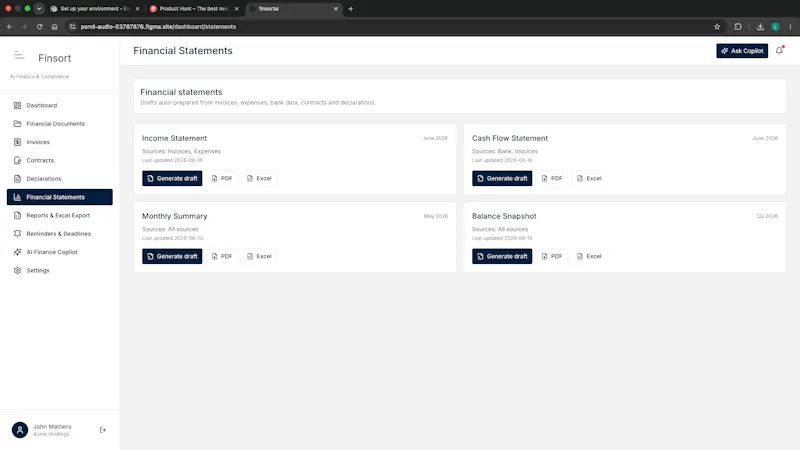Image resolution: width=800 pixels, height=450 pixels.
Task: Export Income Statement to Excel
Action: click(x=259, y=178)
